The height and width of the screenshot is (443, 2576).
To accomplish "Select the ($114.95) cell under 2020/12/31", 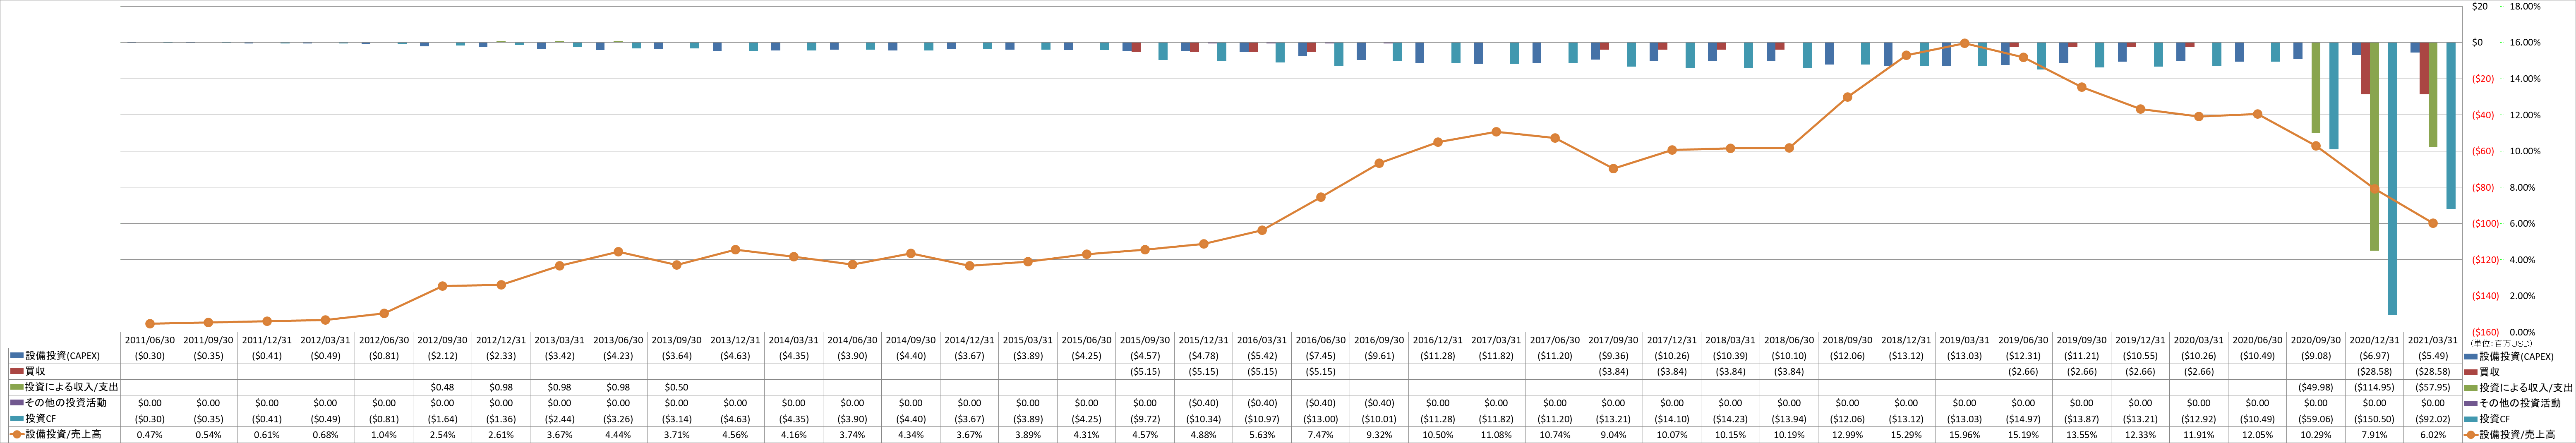I will [2375, 387].
